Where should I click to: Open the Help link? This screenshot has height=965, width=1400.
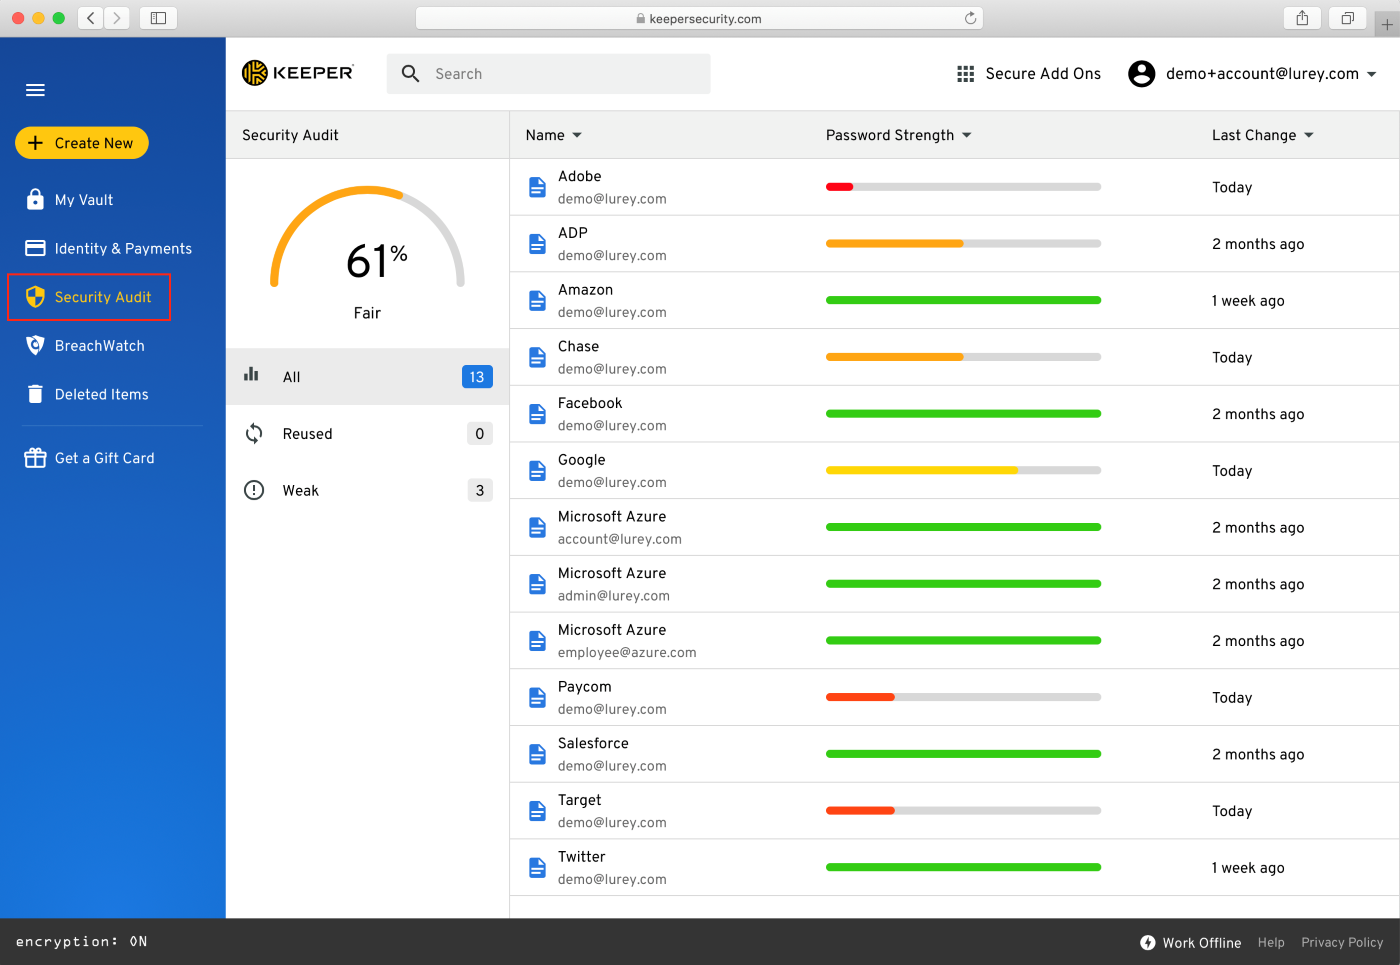(x=1271, y=942)
